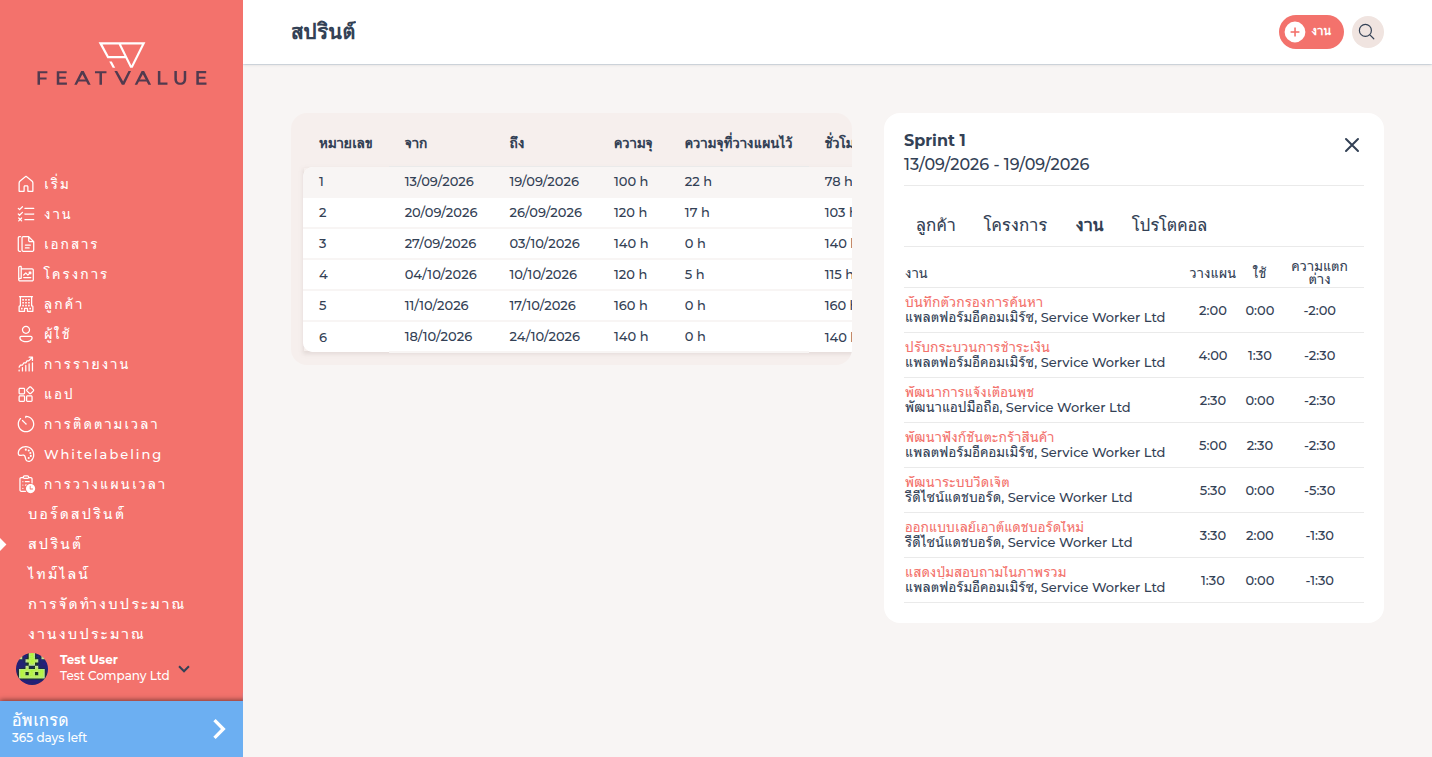Select the งาน tab in Sprint panel
This screenshot has width=1432, height=757.
pyautogui.click(x=1089, y=225)
